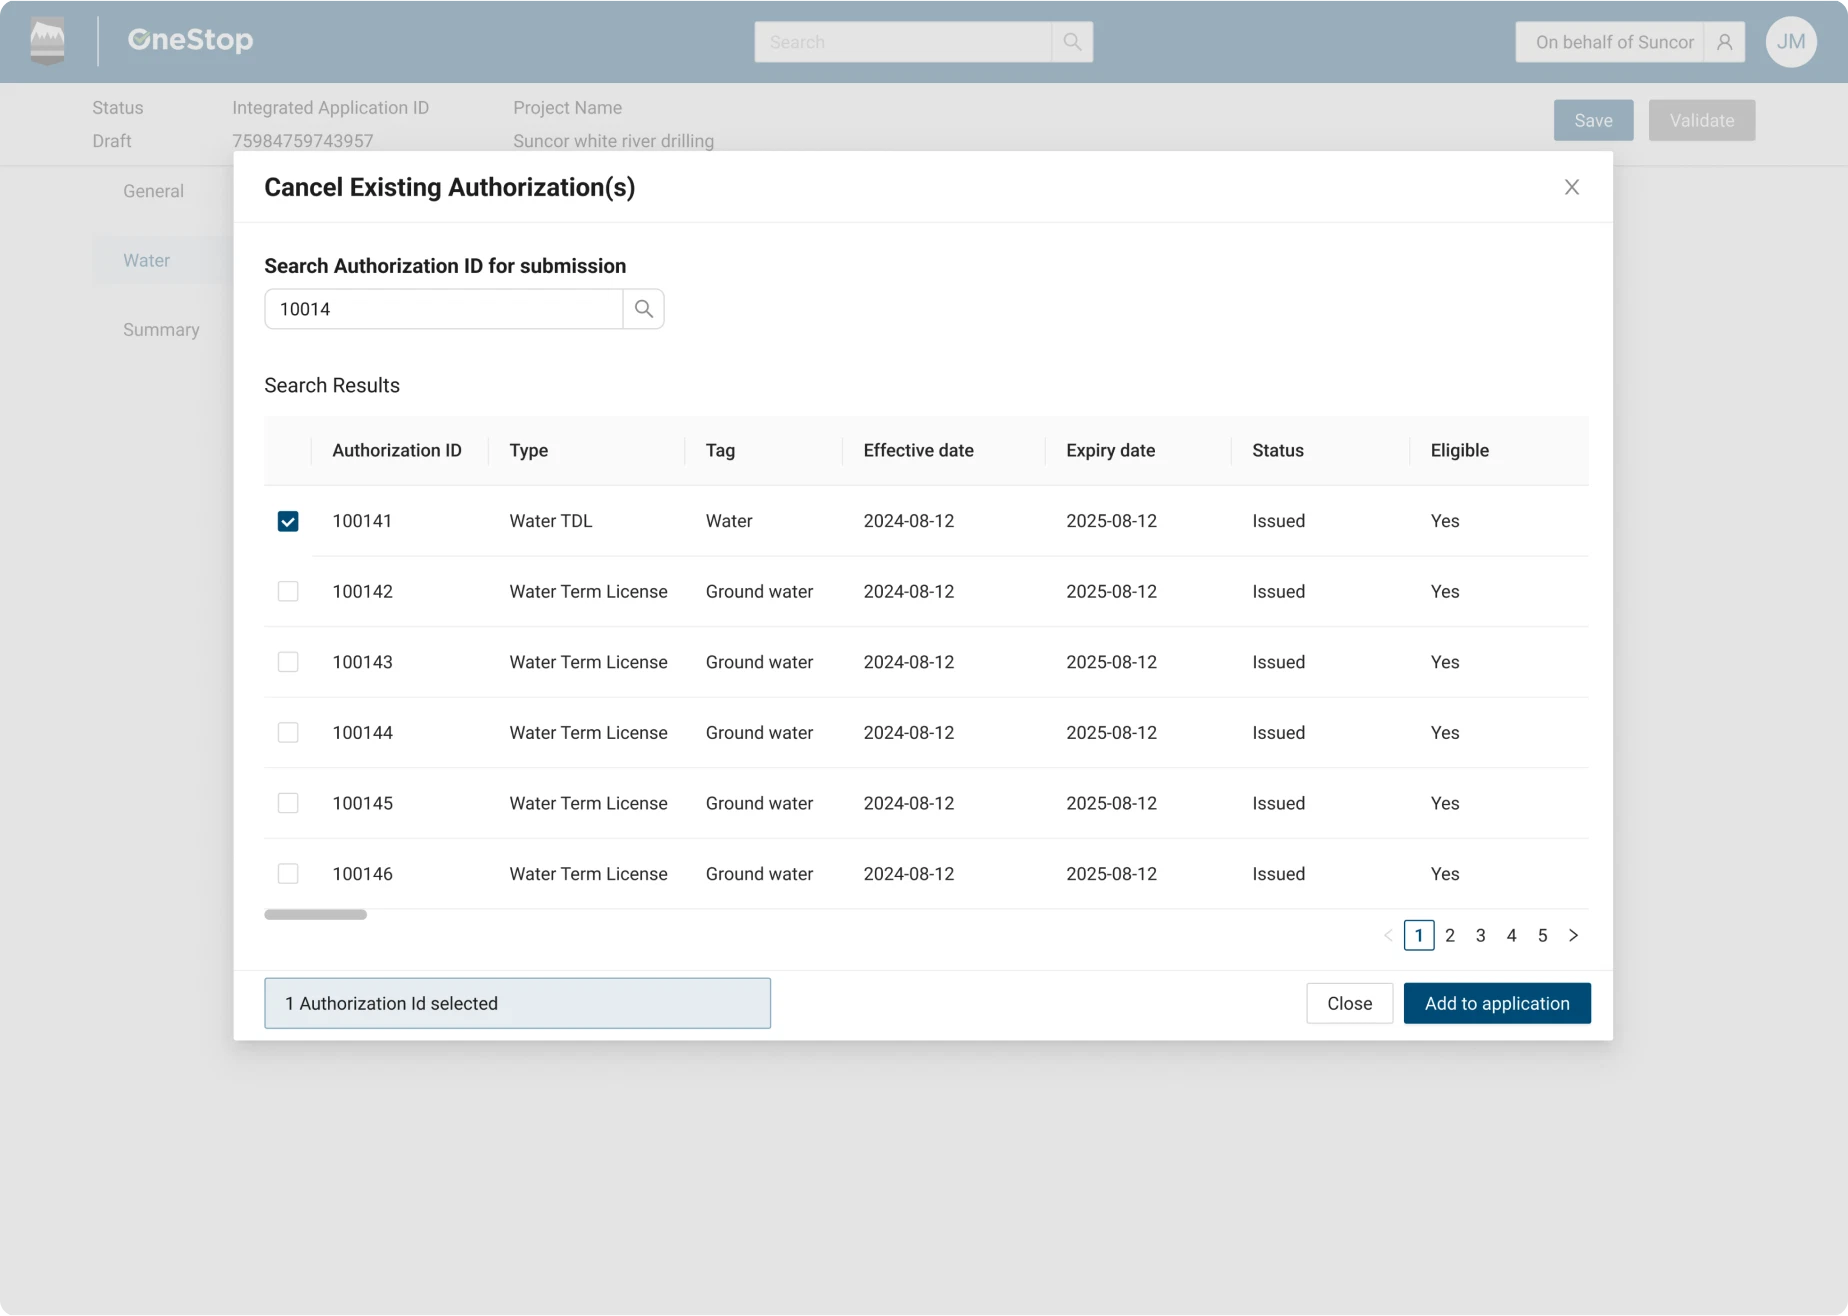The width and height of the screenshot is (1848, 1316).
Task: Click the authorization search magnifier icon
Action: click(644, 309)
